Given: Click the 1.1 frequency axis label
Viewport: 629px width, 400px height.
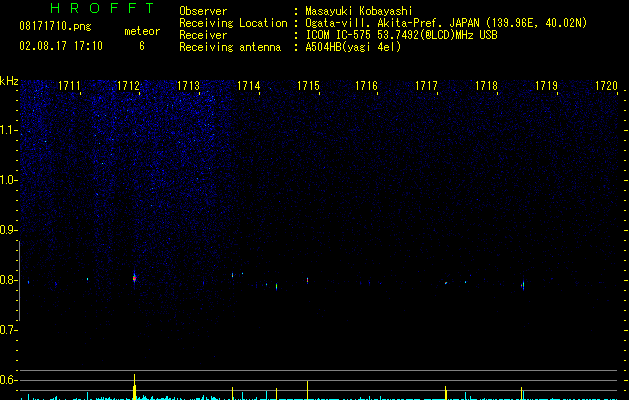Looking at the screenshot, I should click(9, 130).
